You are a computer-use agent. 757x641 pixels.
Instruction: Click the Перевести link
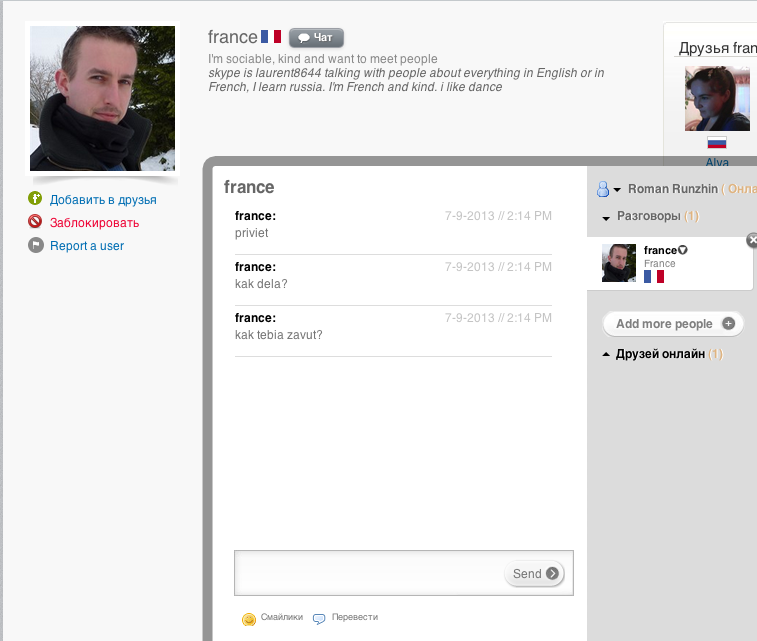tap(355, 617)
